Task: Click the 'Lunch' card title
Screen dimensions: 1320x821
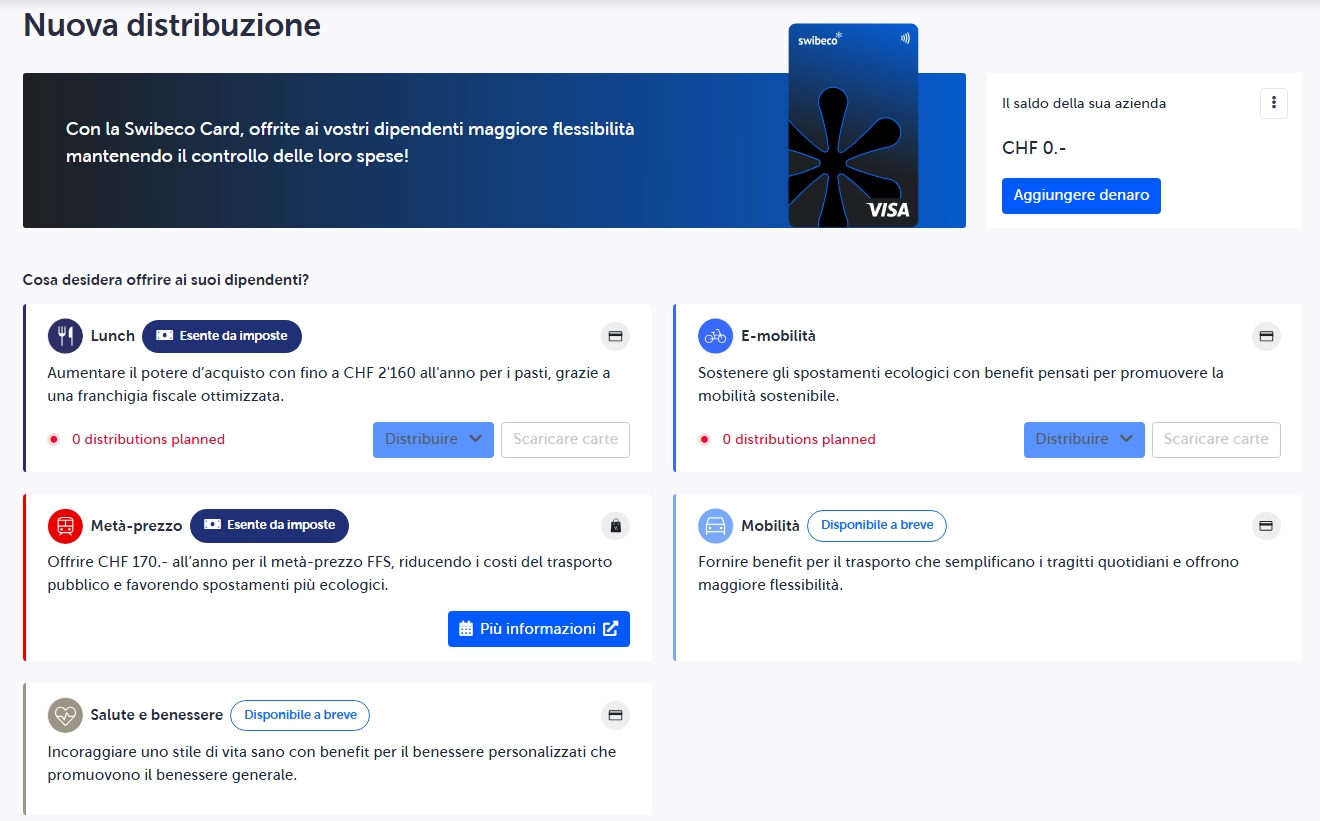Action: pos(112,336)
